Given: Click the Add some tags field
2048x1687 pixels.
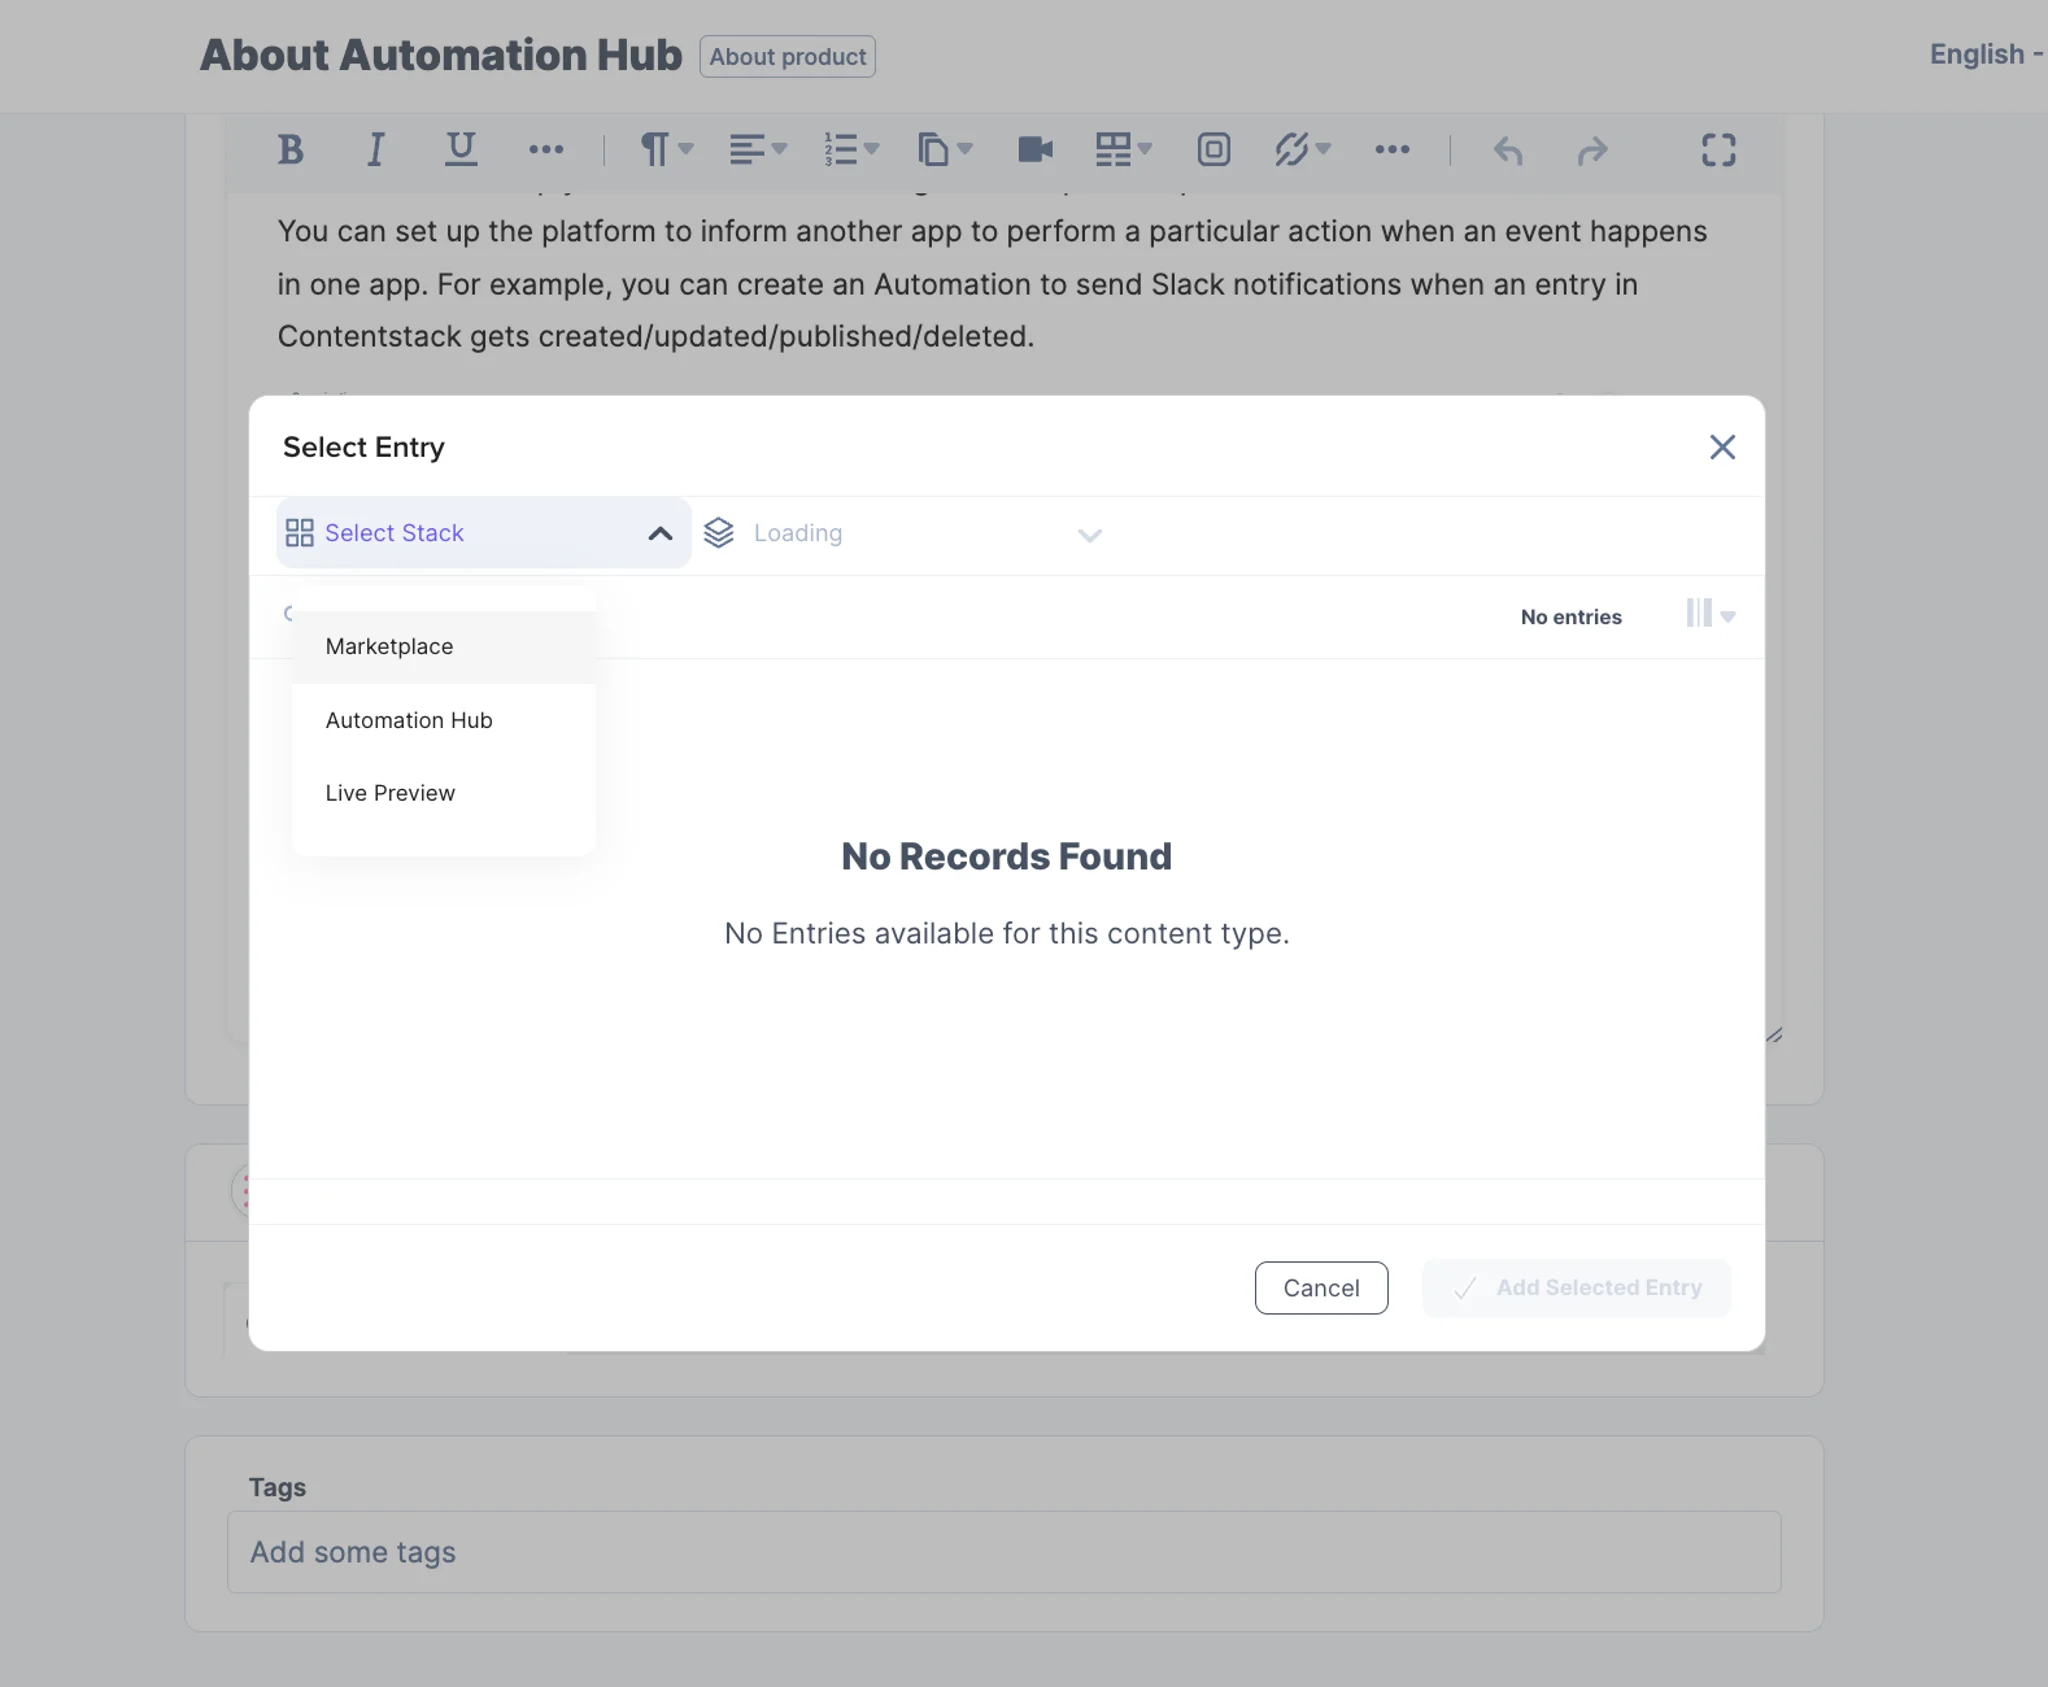Looking at the screenshot, I should (1004, 1552).
